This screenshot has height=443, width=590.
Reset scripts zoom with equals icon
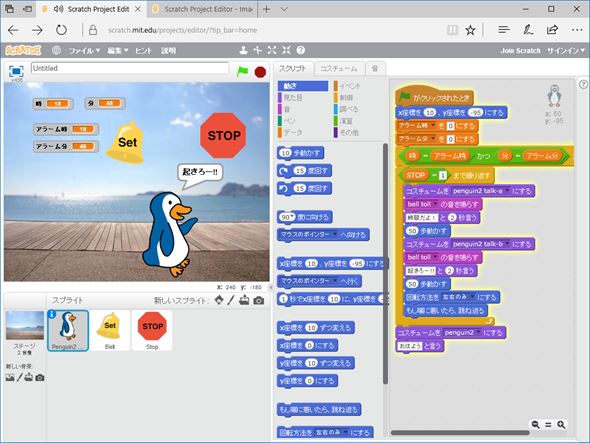coord(548,425)
